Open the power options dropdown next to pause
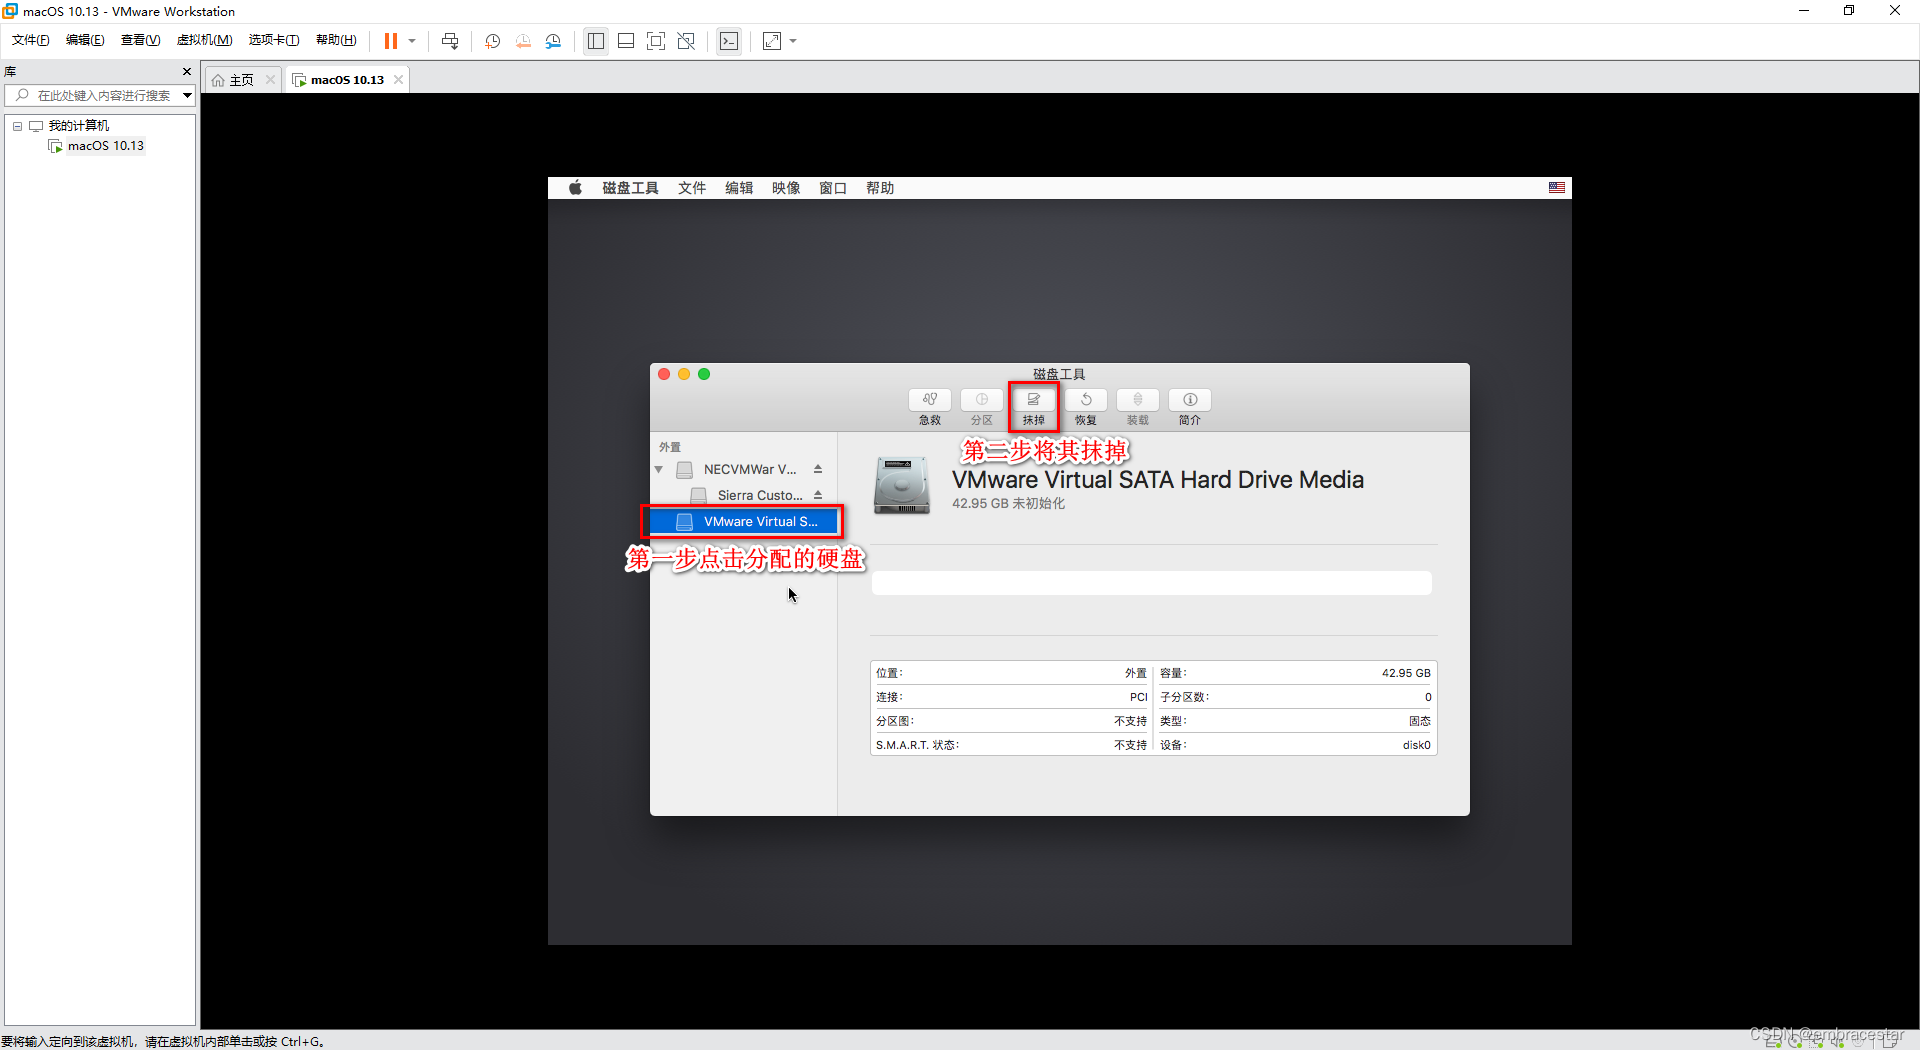 click(x=412, y=41)
